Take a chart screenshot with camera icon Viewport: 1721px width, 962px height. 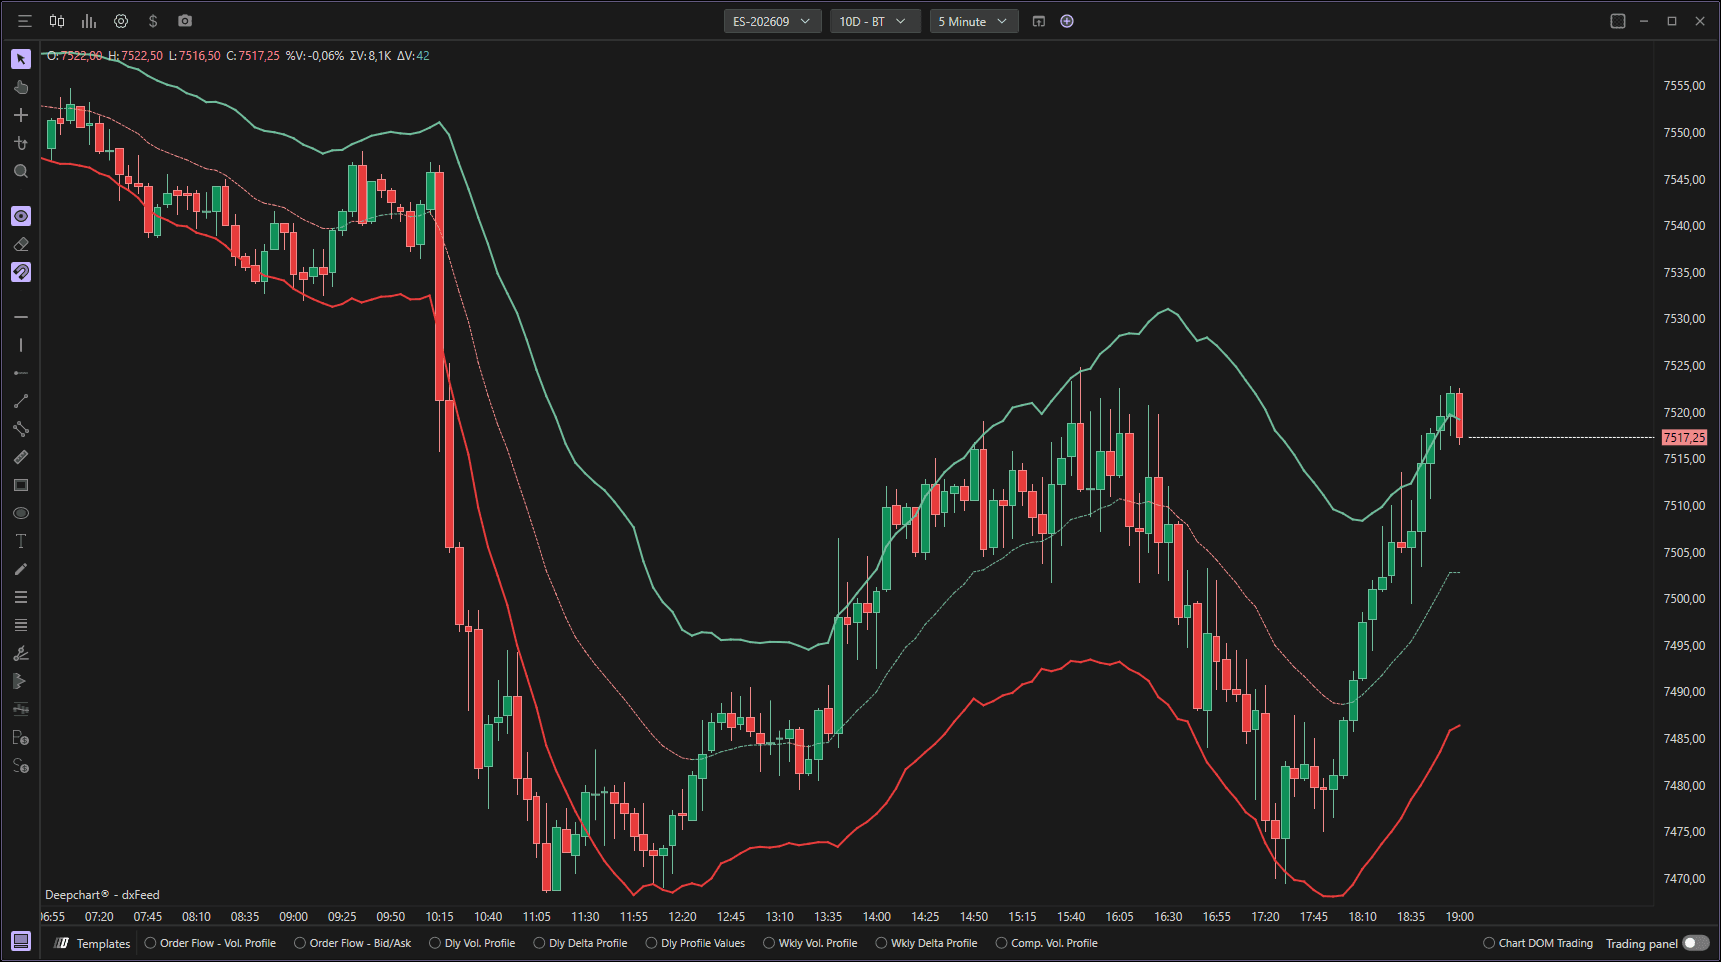point(185,21)
